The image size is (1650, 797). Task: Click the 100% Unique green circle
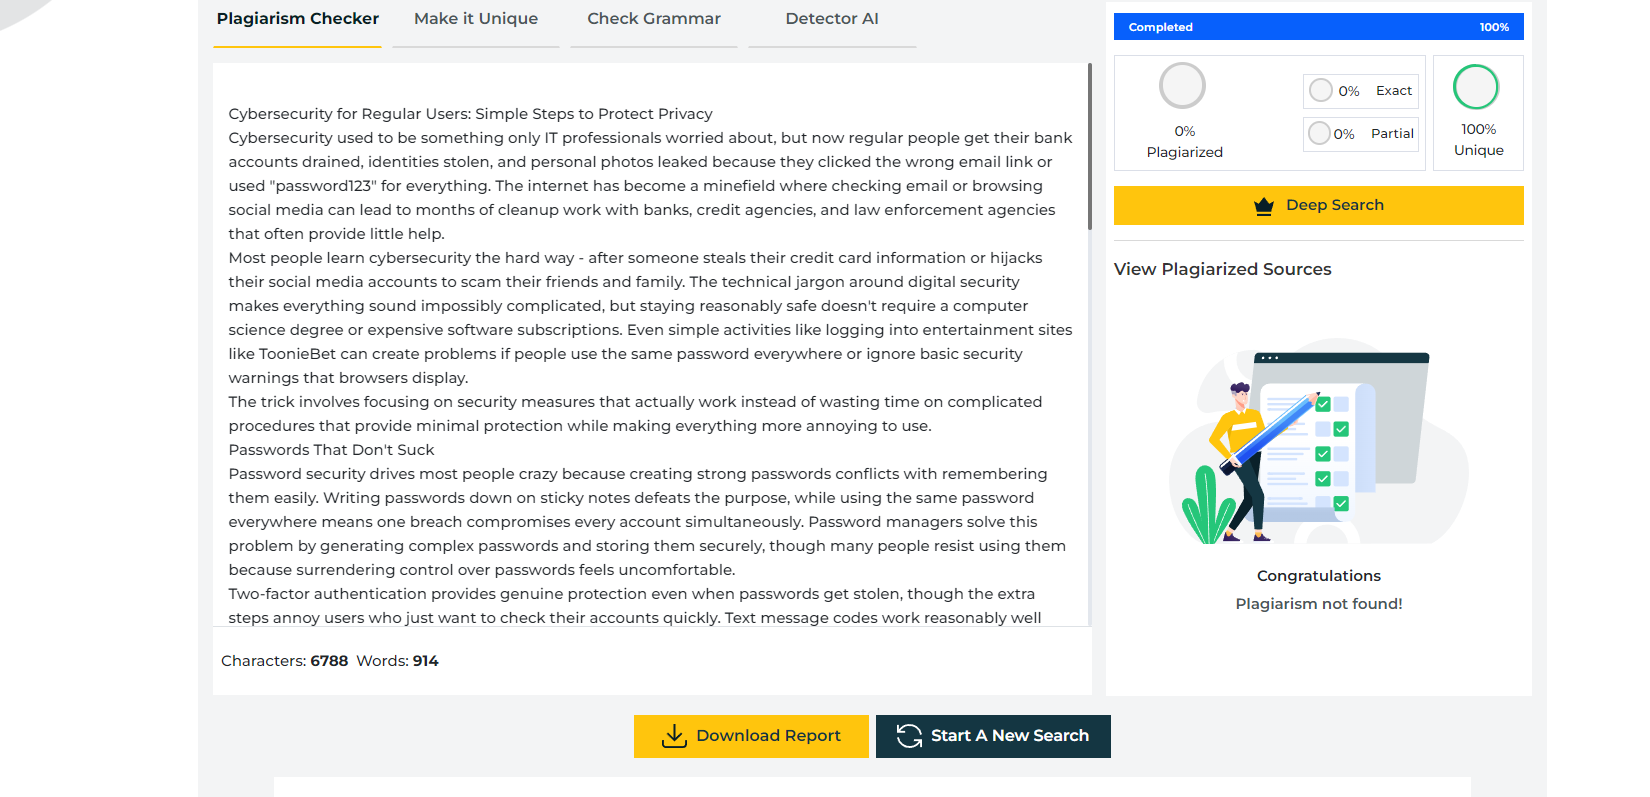[1476, 87]
